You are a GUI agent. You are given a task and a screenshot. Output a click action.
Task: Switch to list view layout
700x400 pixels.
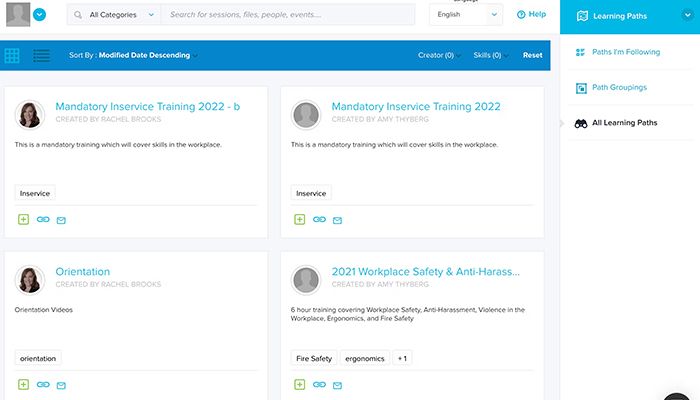click(42, 56)
